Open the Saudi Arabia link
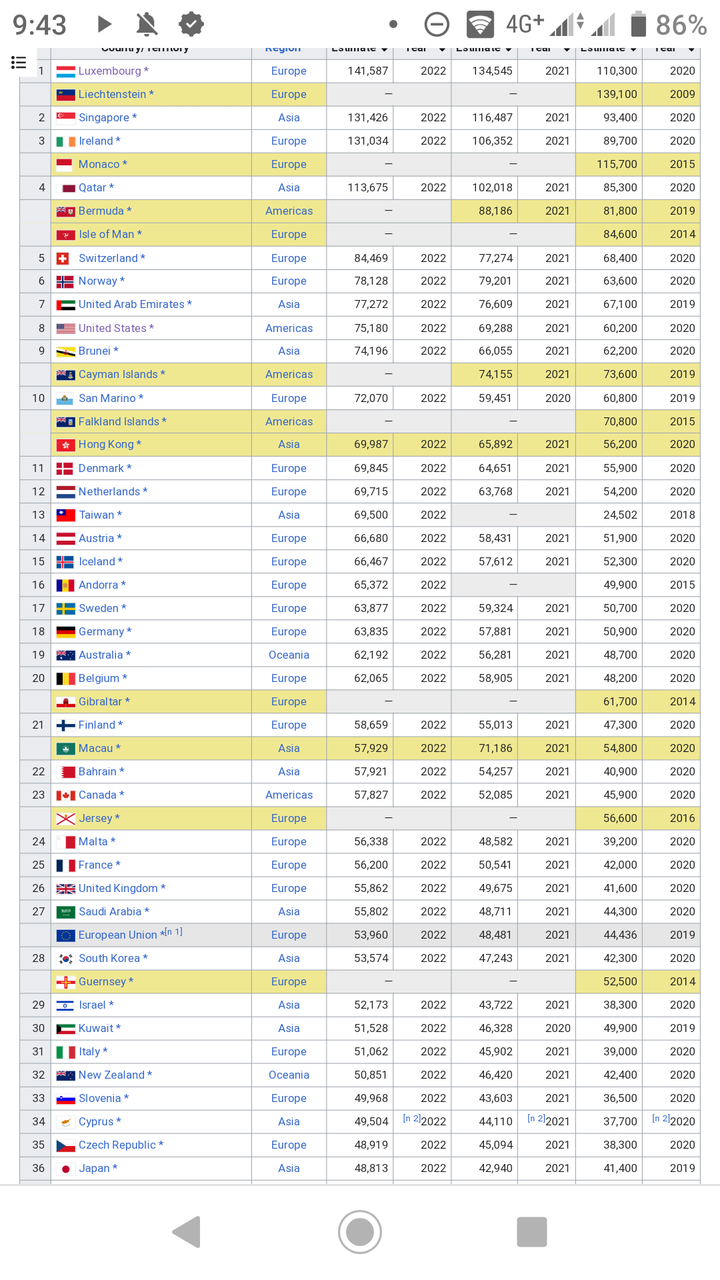This screenshot has height=1280, width=720. click(x=110, y=911)
